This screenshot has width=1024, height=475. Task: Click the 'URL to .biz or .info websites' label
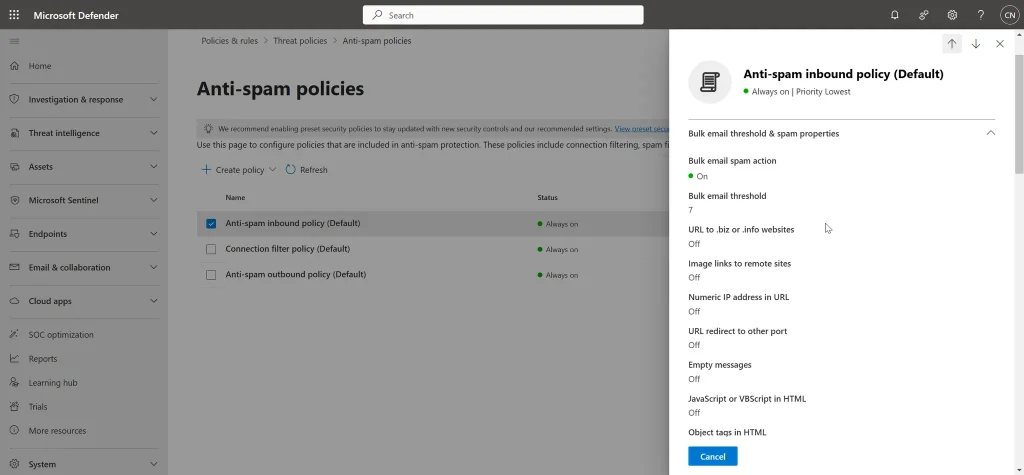tap(741, 229)
